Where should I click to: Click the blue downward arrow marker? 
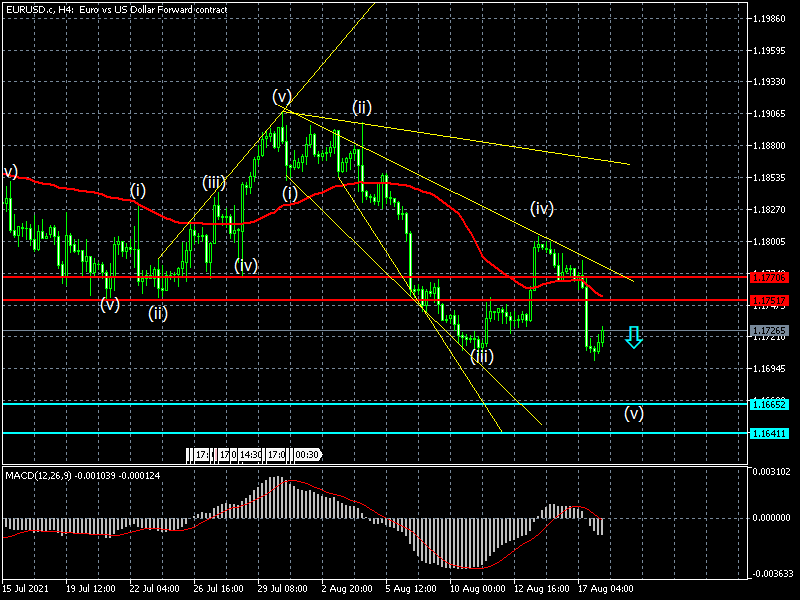point(632,337)
